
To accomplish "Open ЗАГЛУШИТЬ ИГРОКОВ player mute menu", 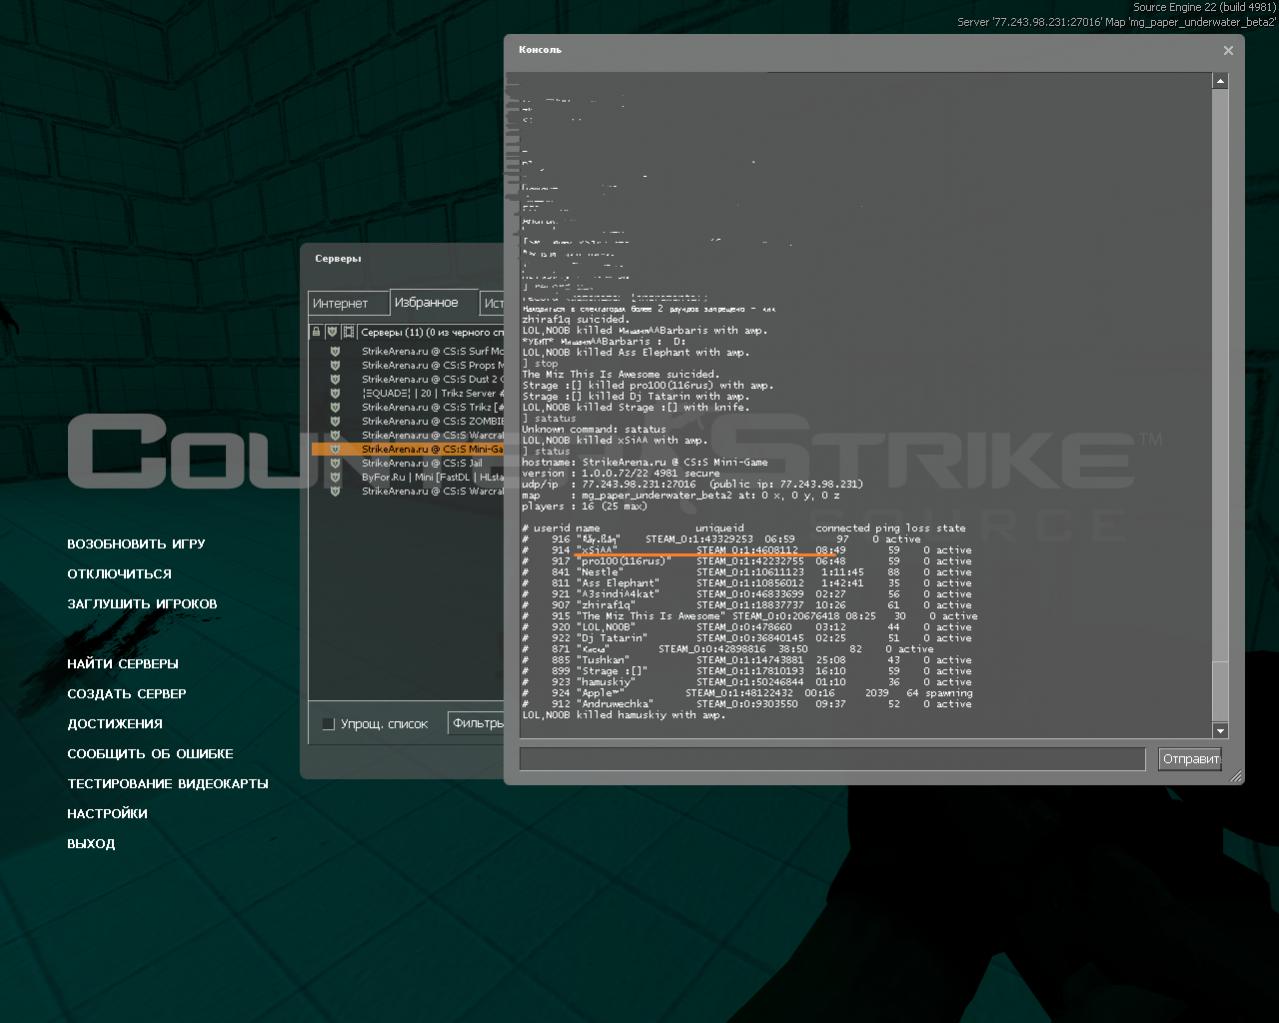I will click(x=142, y=604).
